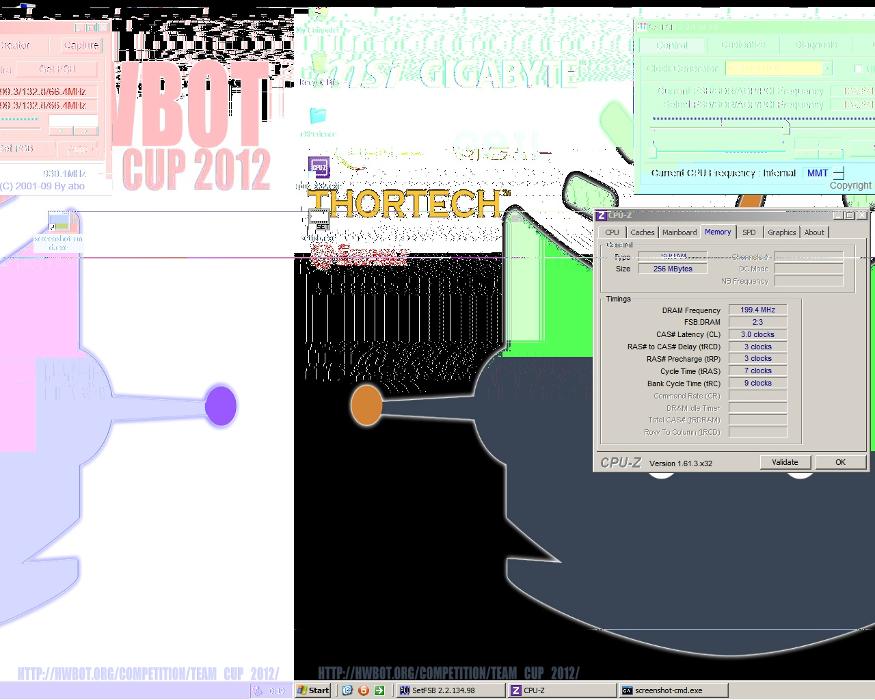Click the RAS# to CAS# Delay 3 clocks value
Viewport: 875px width, 700px height.
pyautogui.click(x=758, y=347)
